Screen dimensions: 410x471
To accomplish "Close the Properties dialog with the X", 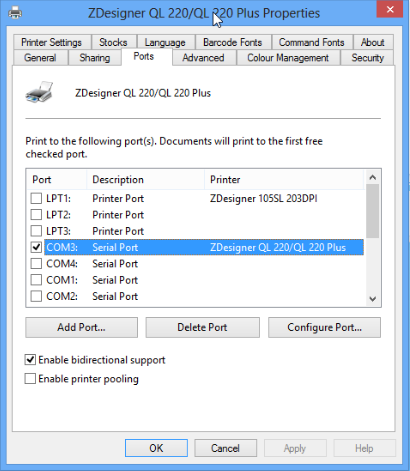I will click(x=390, y=9).
